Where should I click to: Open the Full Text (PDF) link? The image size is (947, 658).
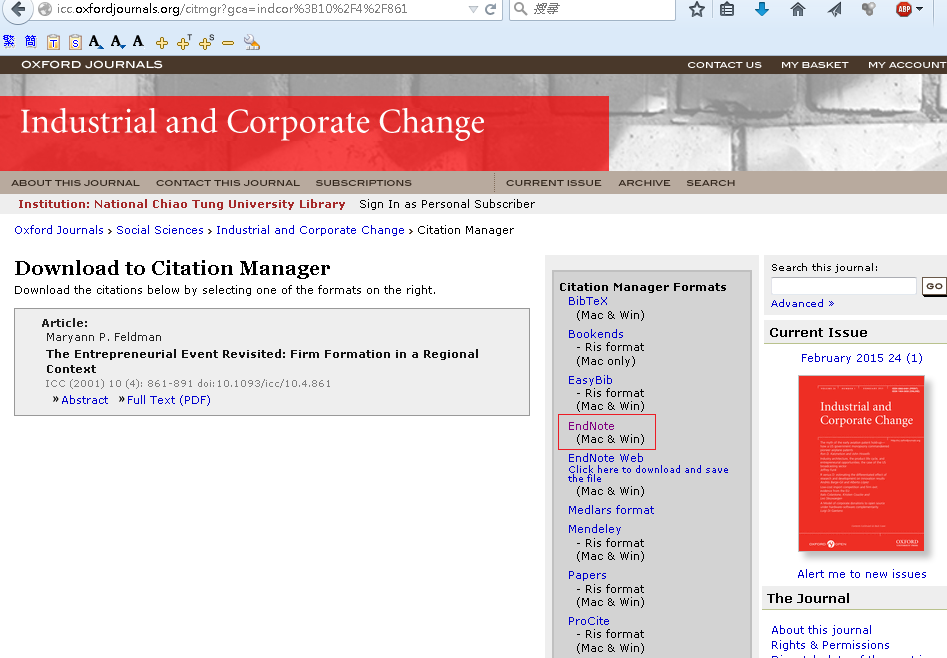[x=169, y=400]
